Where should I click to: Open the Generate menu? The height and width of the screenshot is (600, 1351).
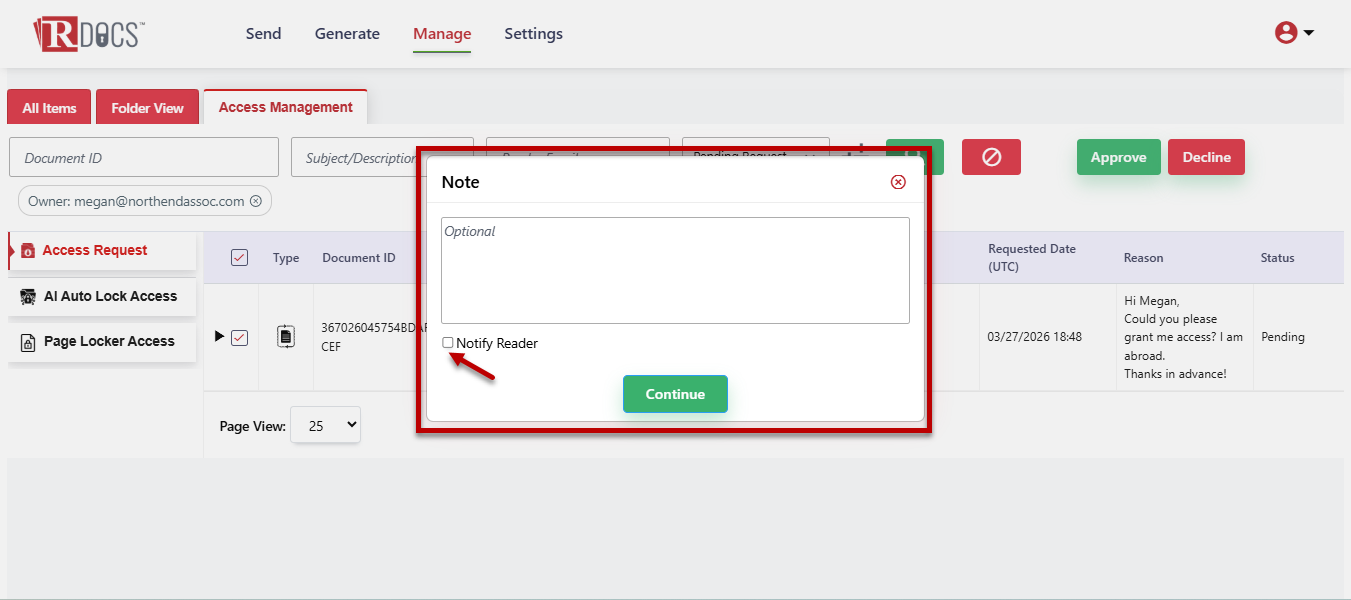347,34
